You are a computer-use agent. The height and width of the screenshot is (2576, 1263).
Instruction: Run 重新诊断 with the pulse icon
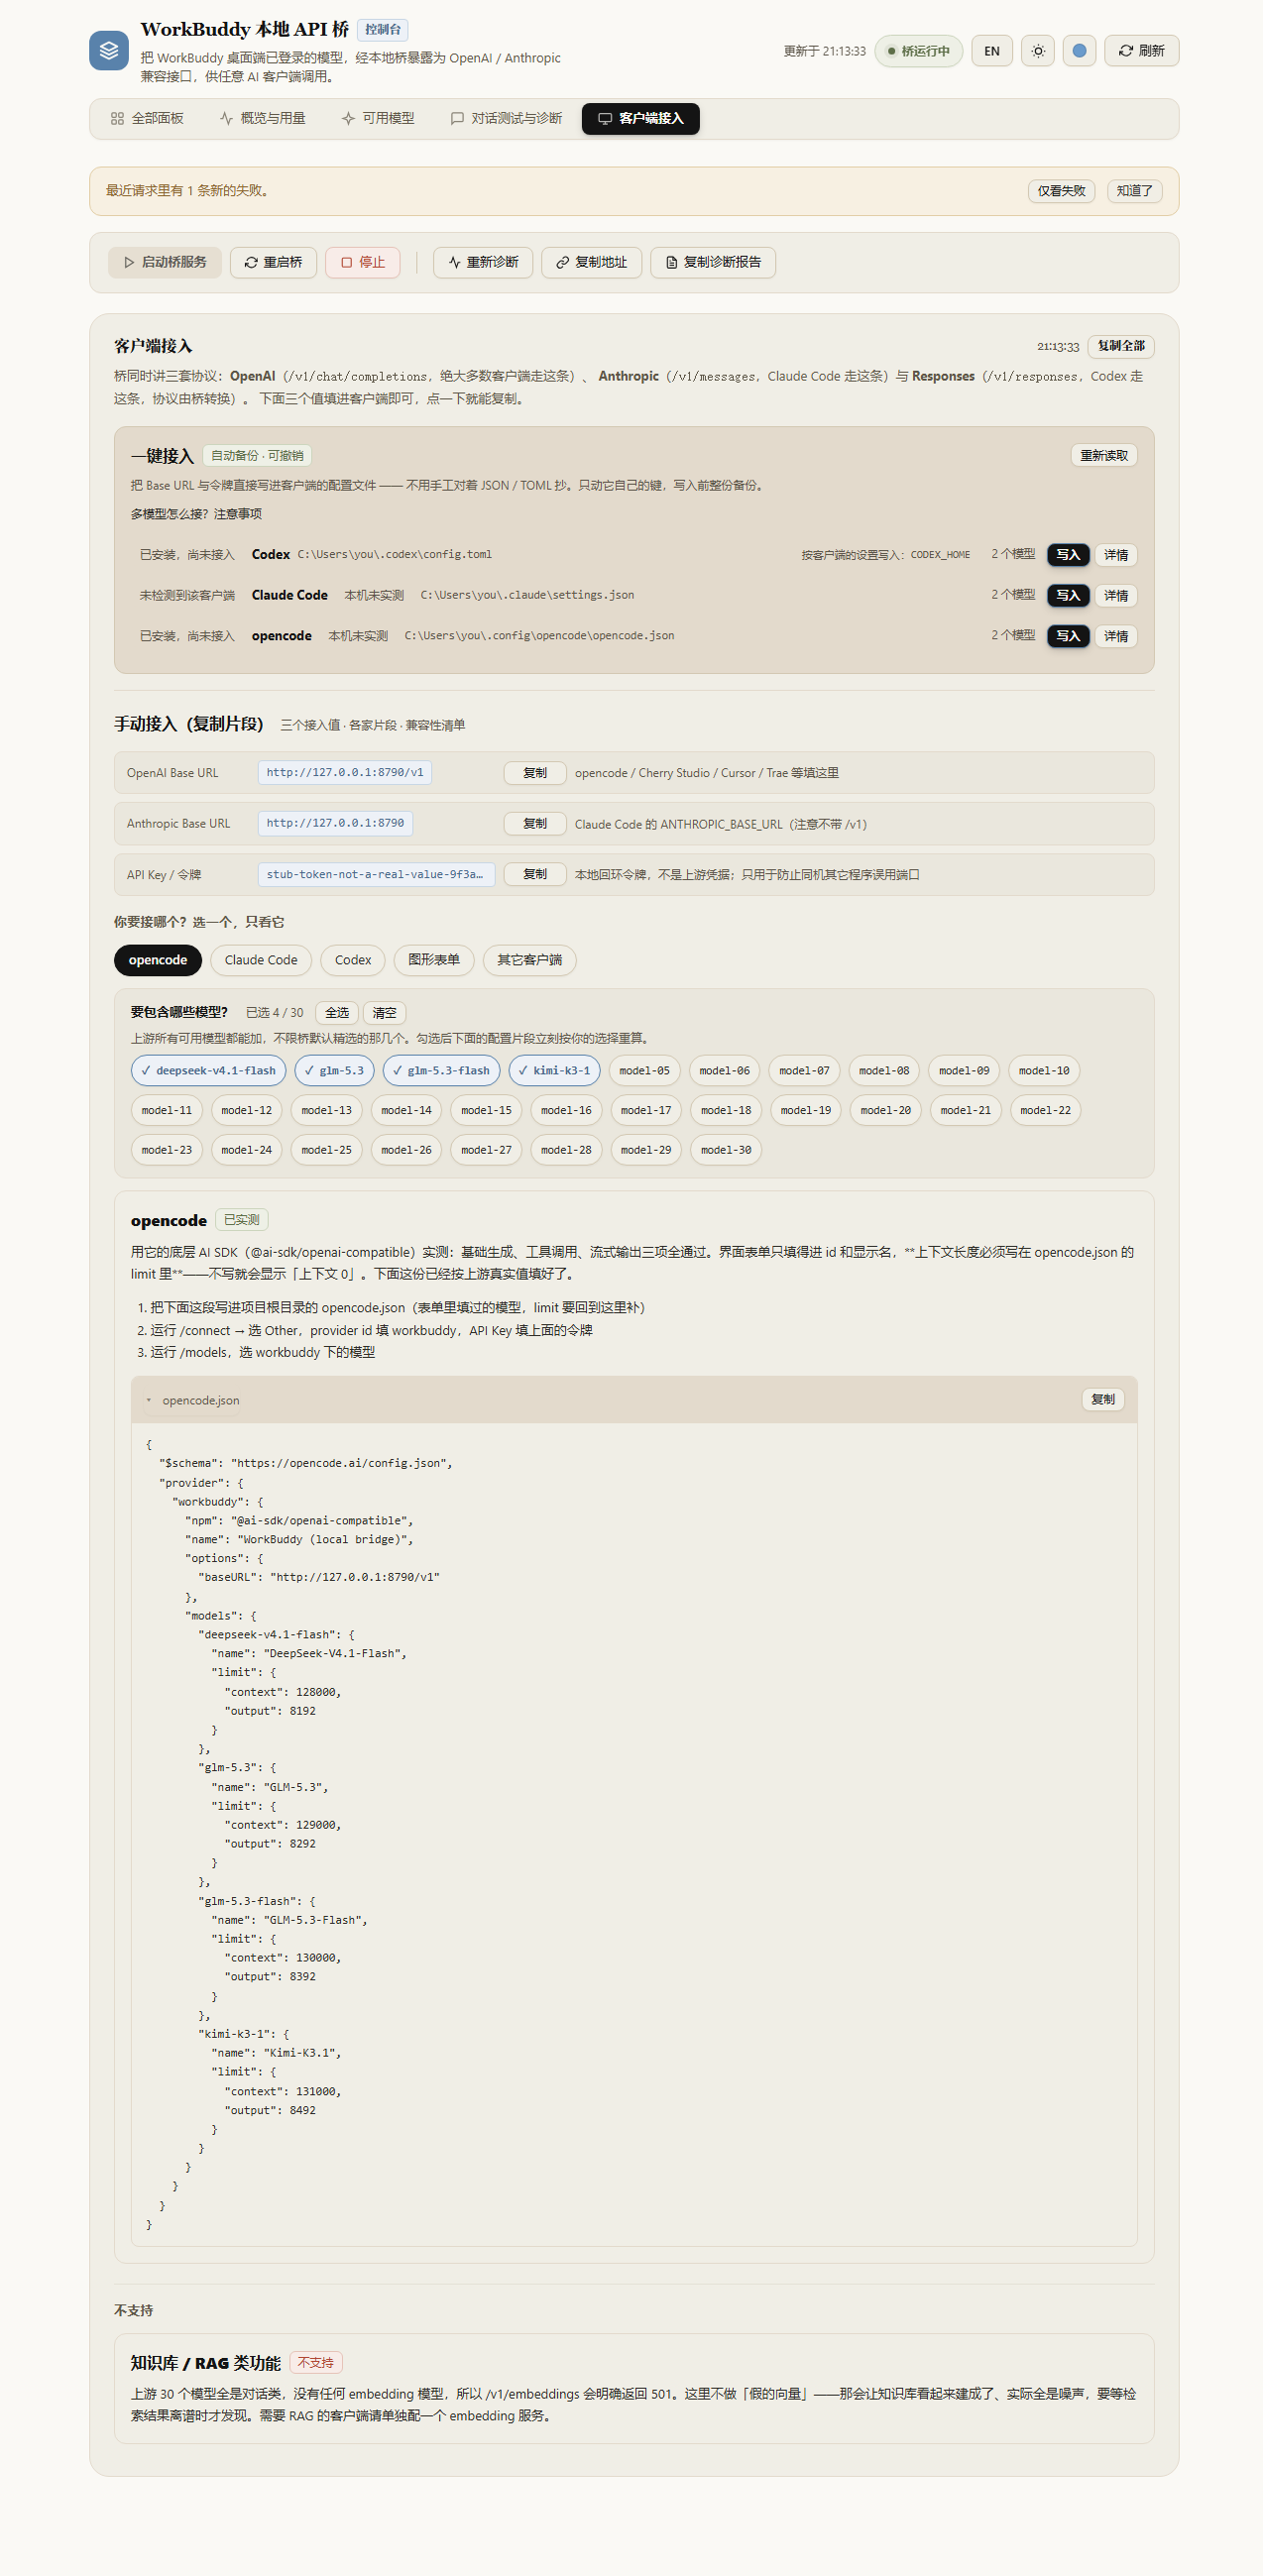483,263
